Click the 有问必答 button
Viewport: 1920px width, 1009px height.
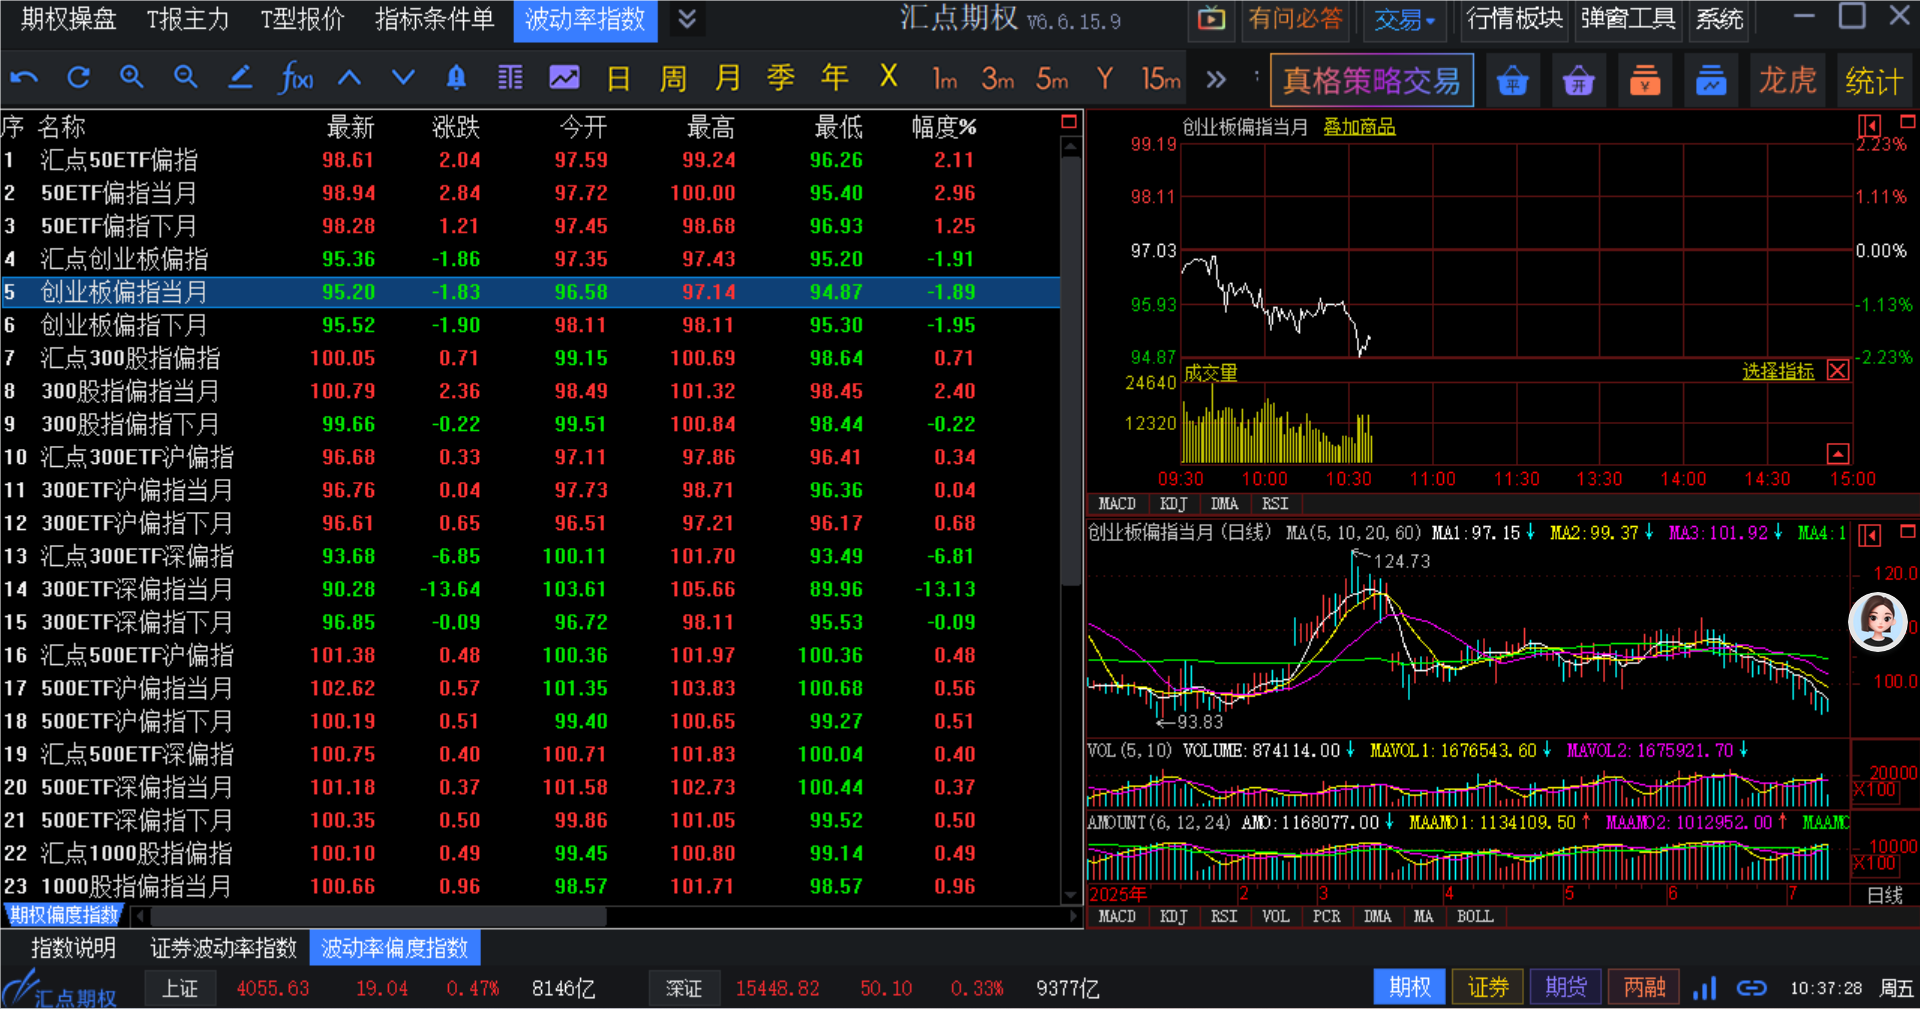pyautogui.click(x=1295, y=19)
